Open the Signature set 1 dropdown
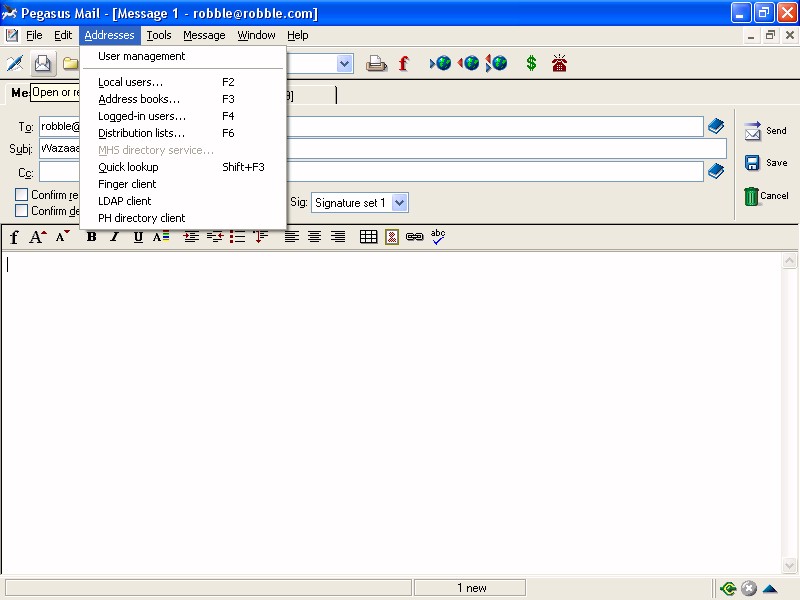 click(399, 203)
